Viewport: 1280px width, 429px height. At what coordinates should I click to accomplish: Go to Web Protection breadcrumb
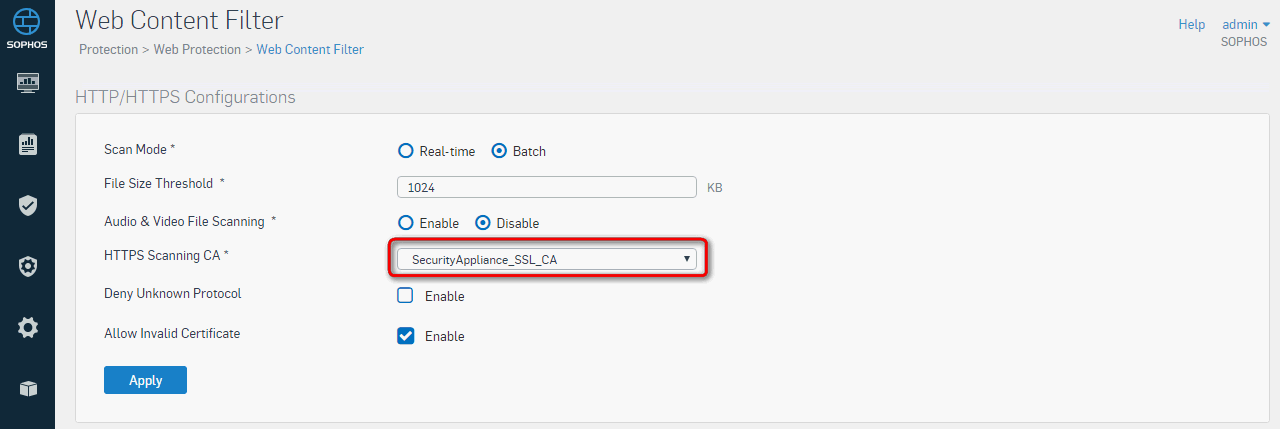197,49
